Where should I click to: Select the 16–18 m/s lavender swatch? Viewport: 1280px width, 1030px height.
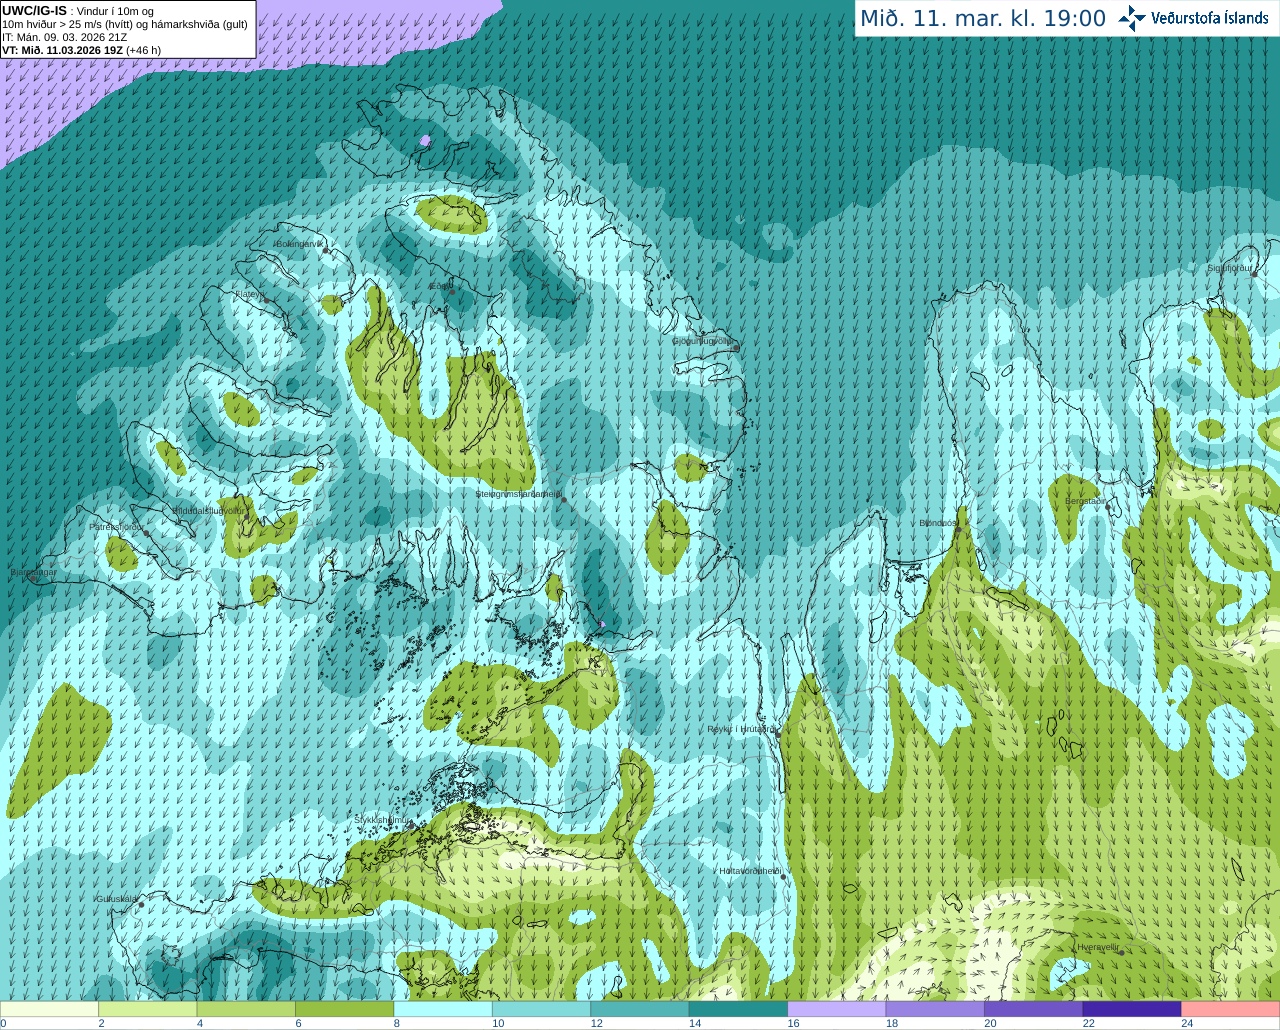tap(837, 1009)
